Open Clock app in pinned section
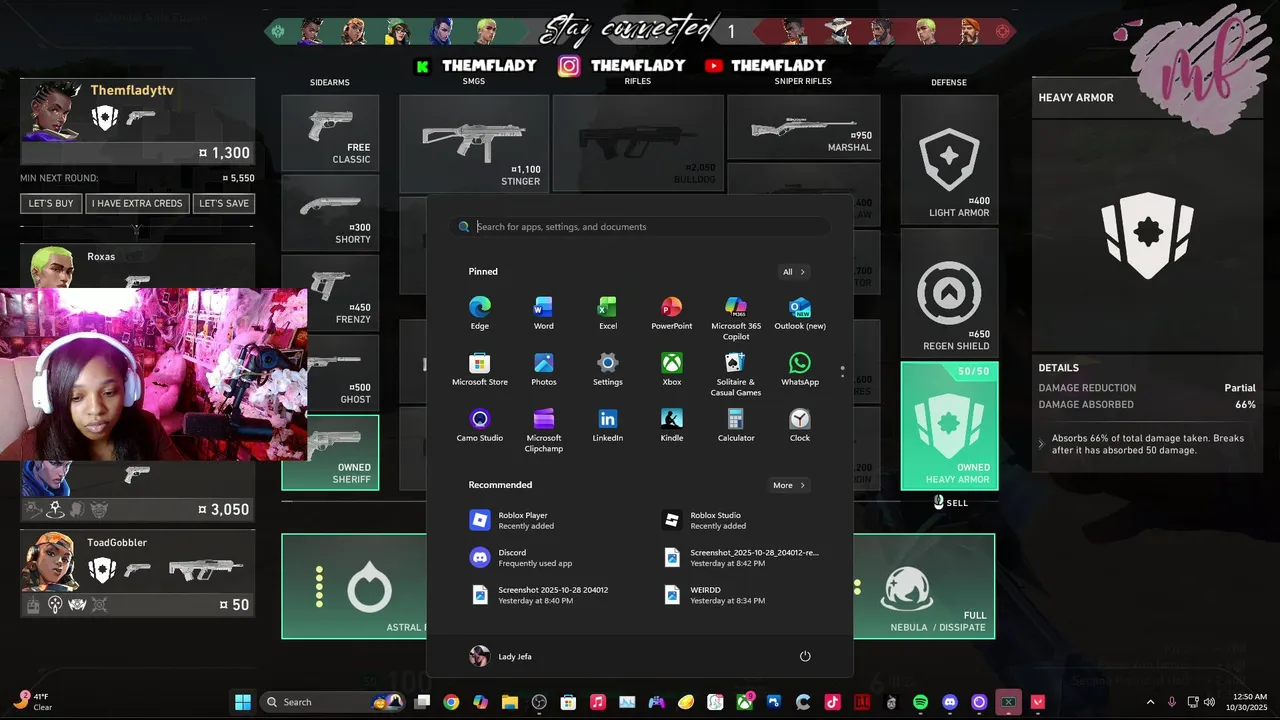1280x720 pixels. [800, 425]
